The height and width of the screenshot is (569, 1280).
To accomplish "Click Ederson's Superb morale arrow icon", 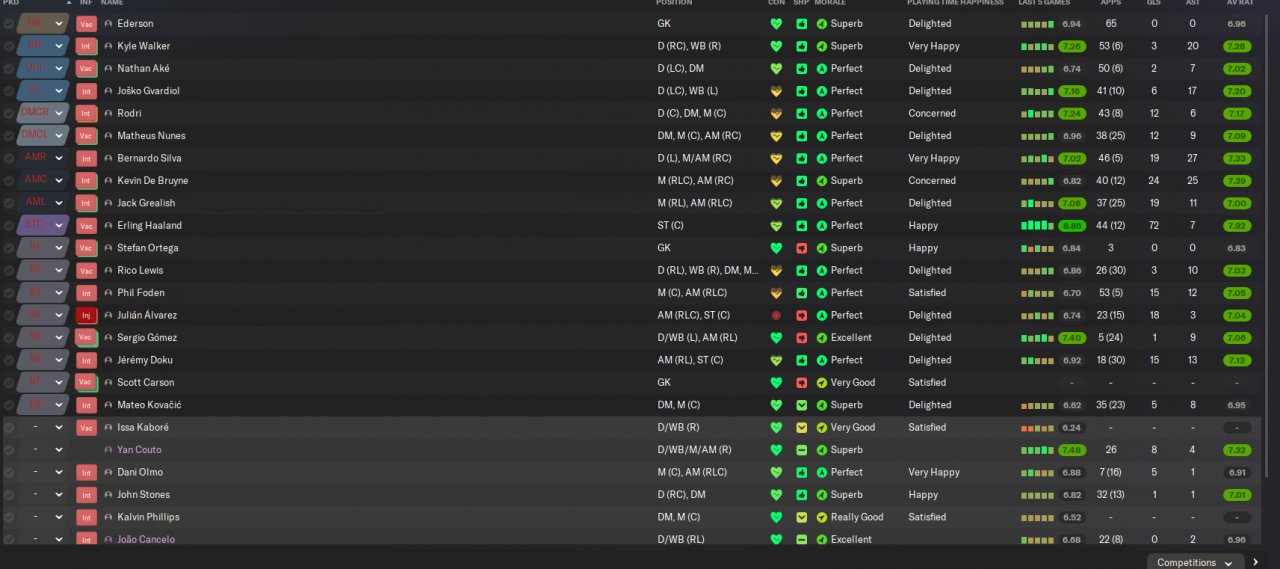I will (x=822, y=23).
